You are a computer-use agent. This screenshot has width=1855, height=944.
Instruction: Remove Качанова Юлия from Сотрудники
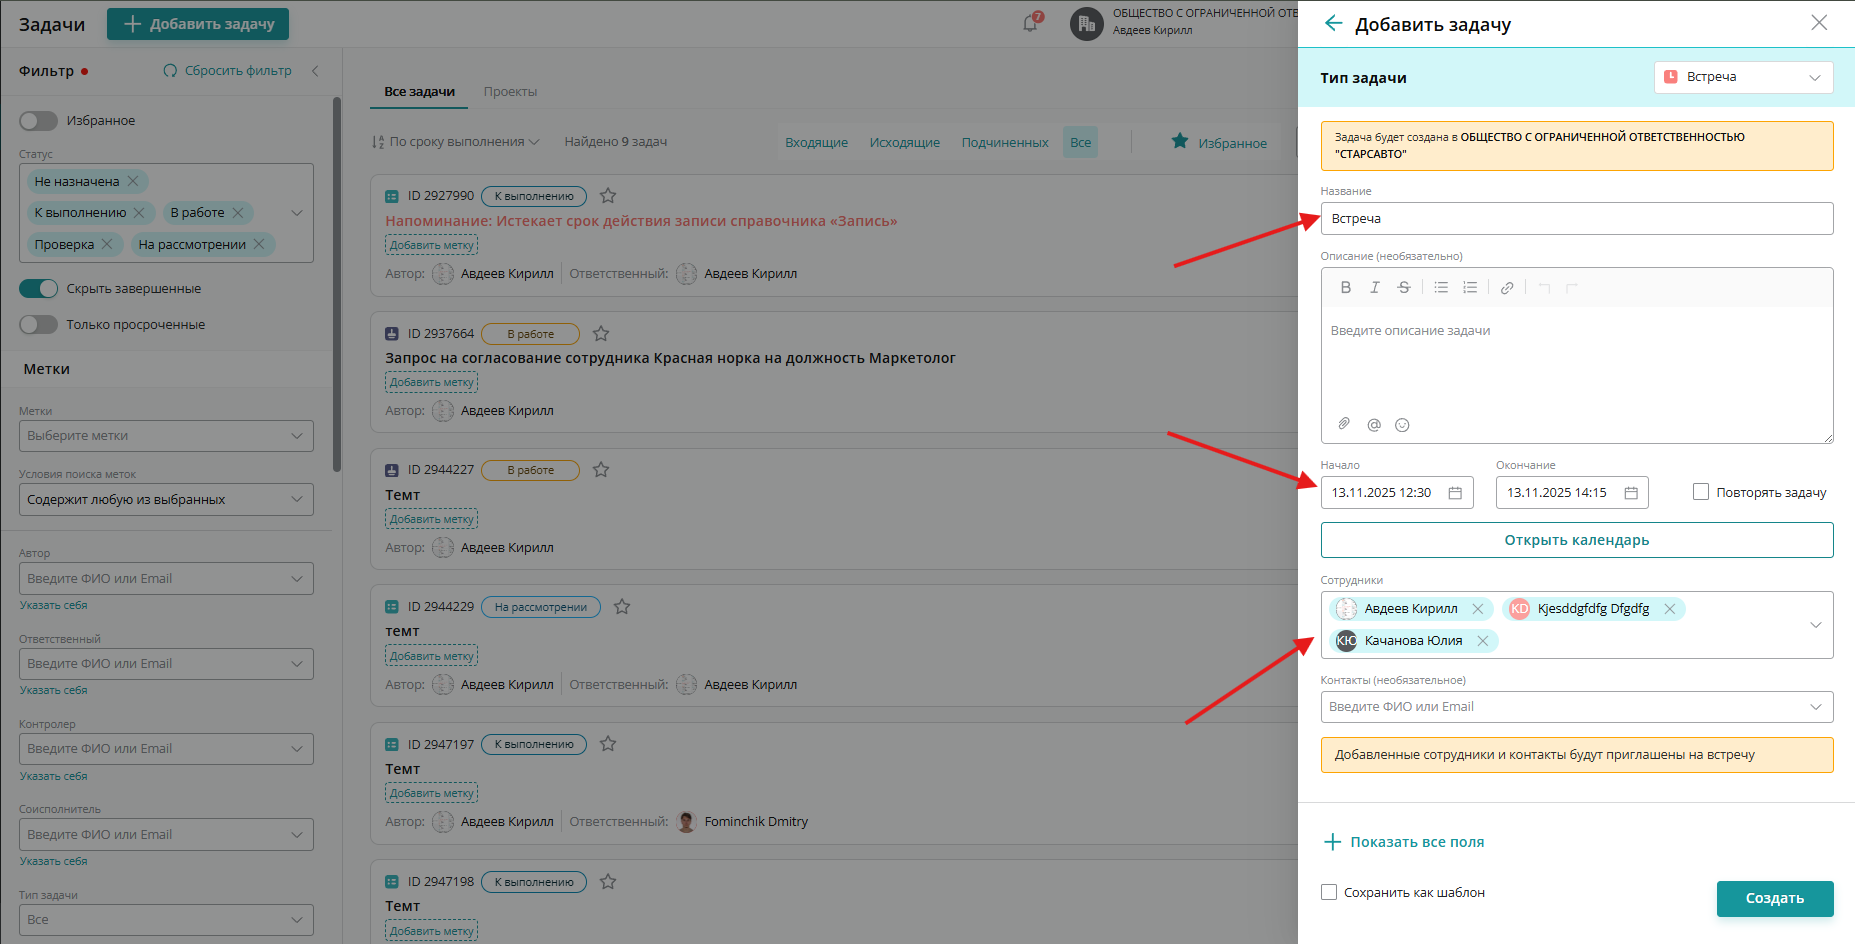tap(1483, 641)
